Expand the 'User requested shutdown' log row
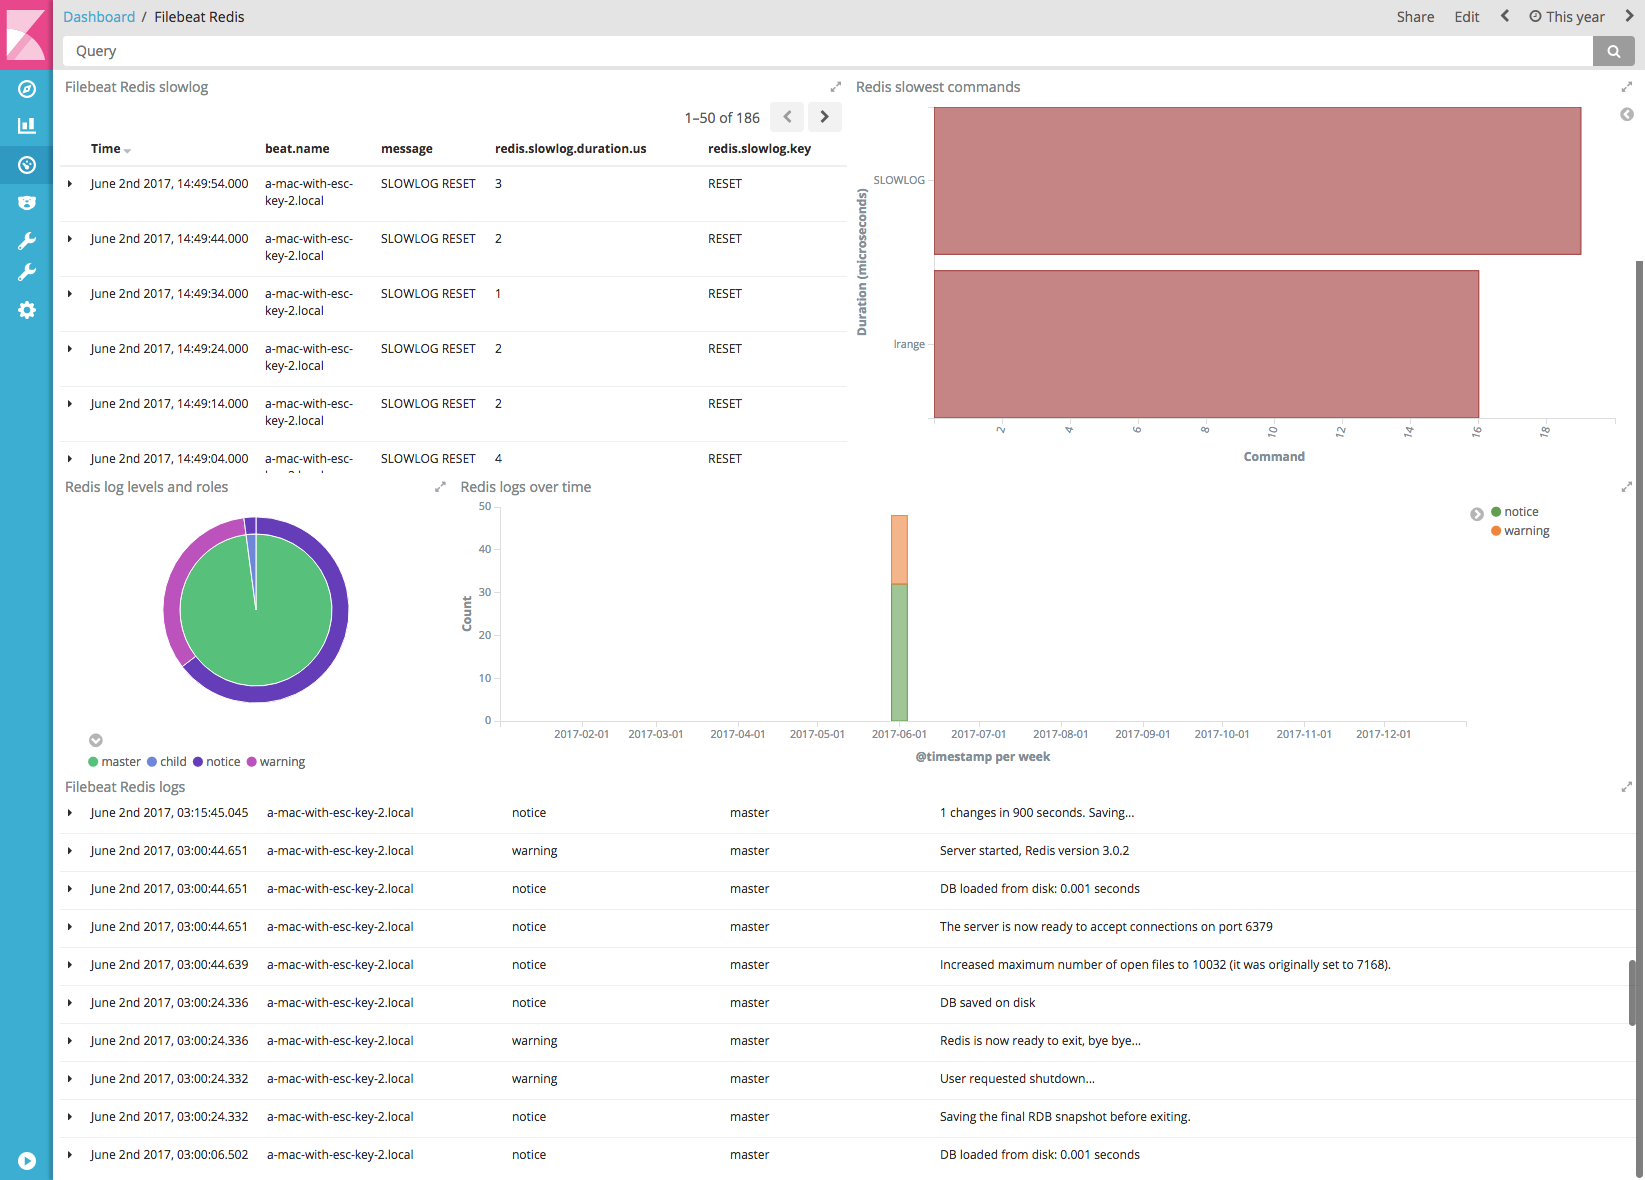Viewport: 1645px width, 1180px height. [x=70, y=1079]
